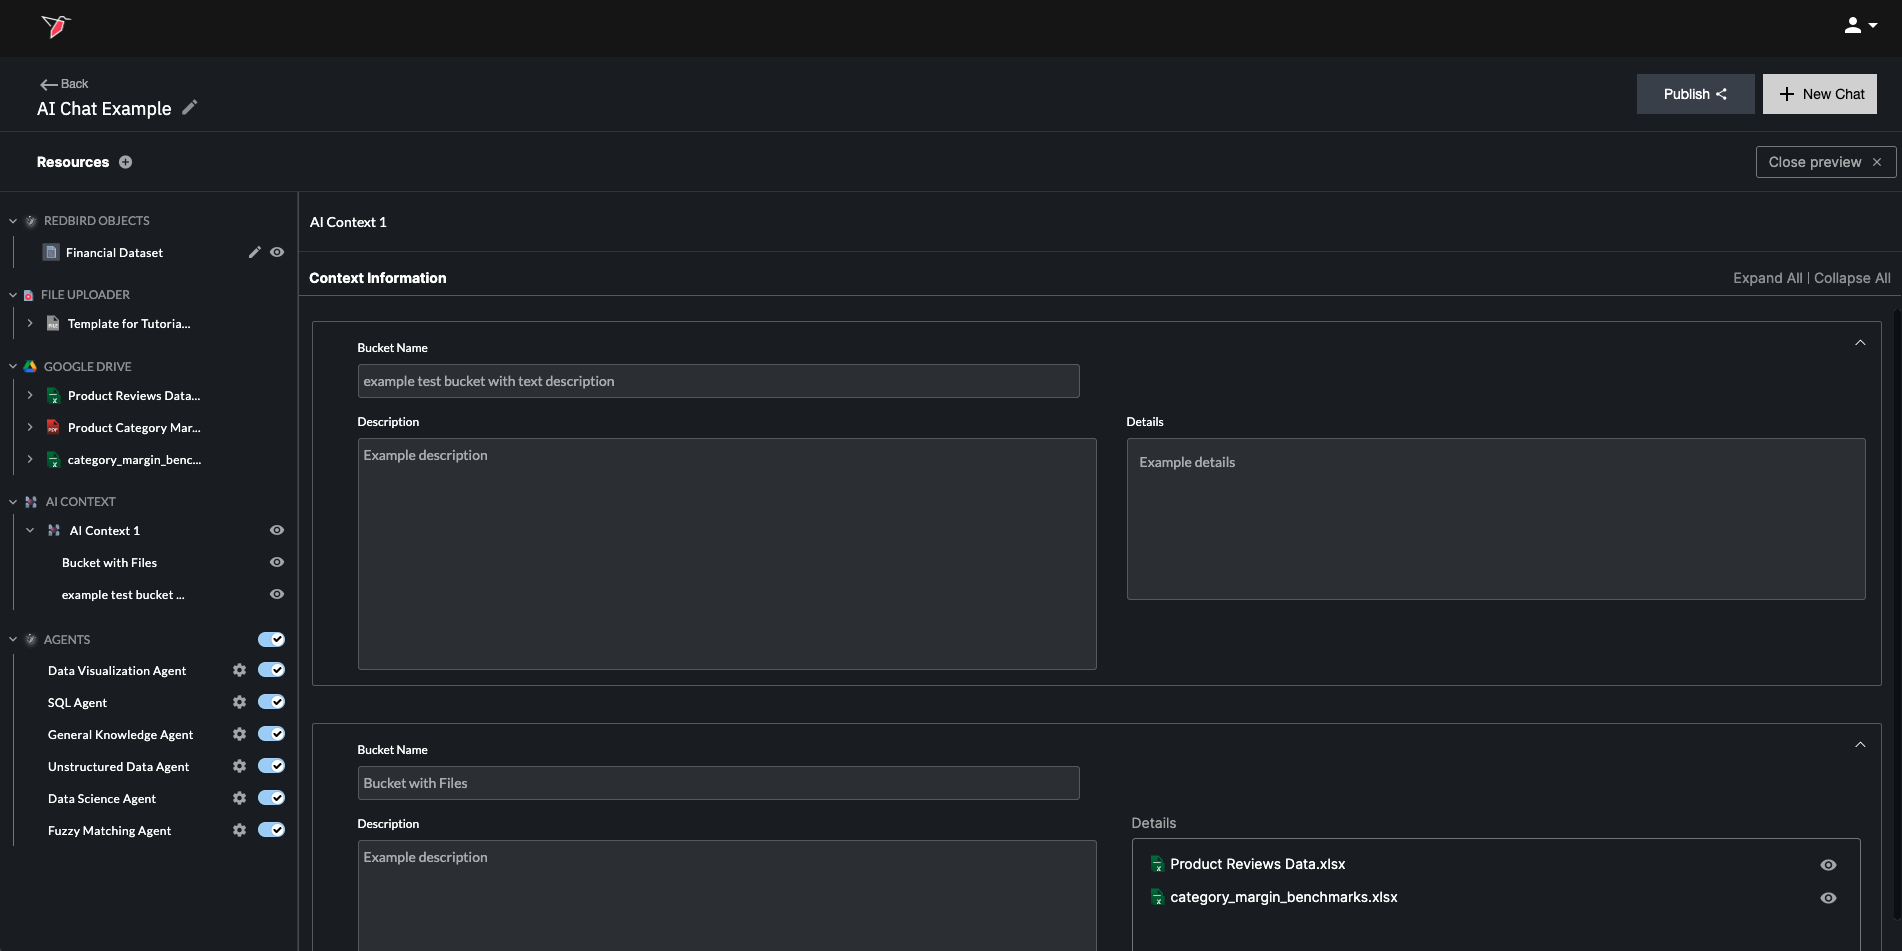Click the Publish button

[1695, 94]
